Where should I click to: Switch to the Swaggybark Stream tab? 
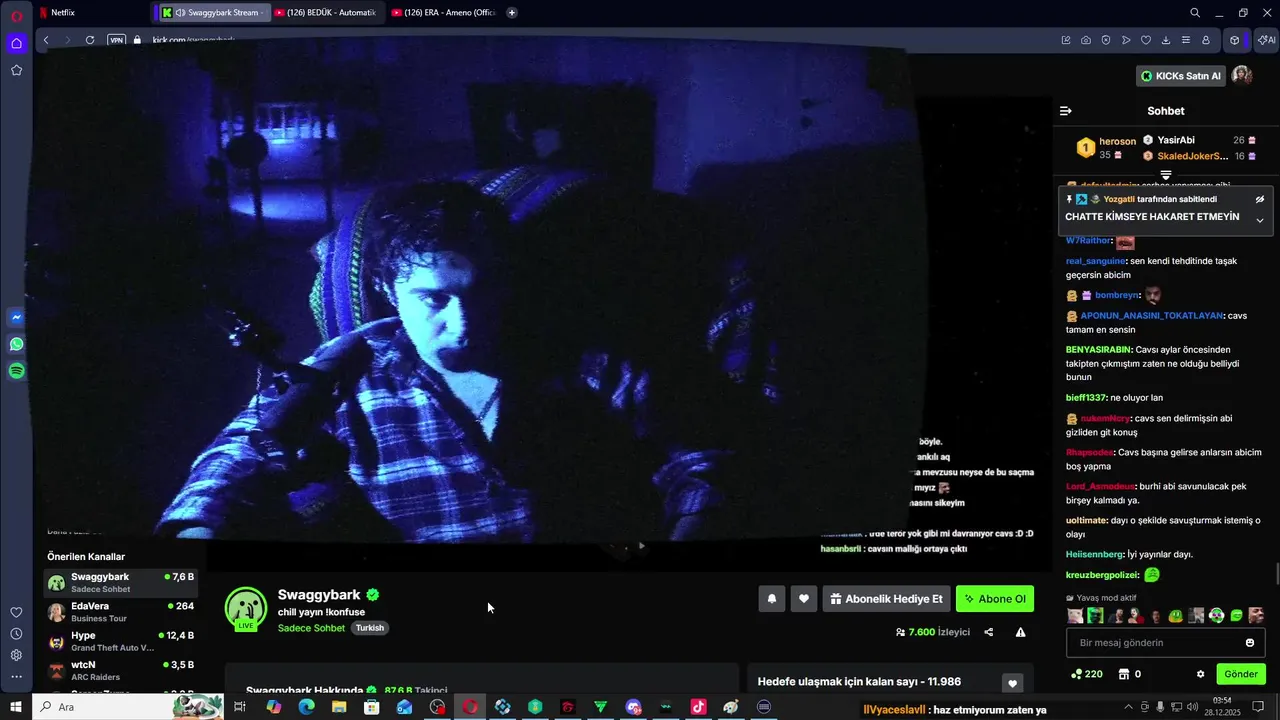pos(212,12)
